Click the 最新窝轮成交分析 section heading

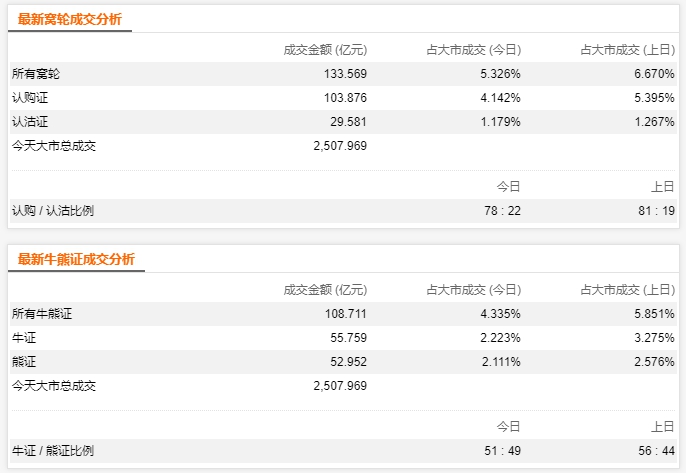[70, 20]
